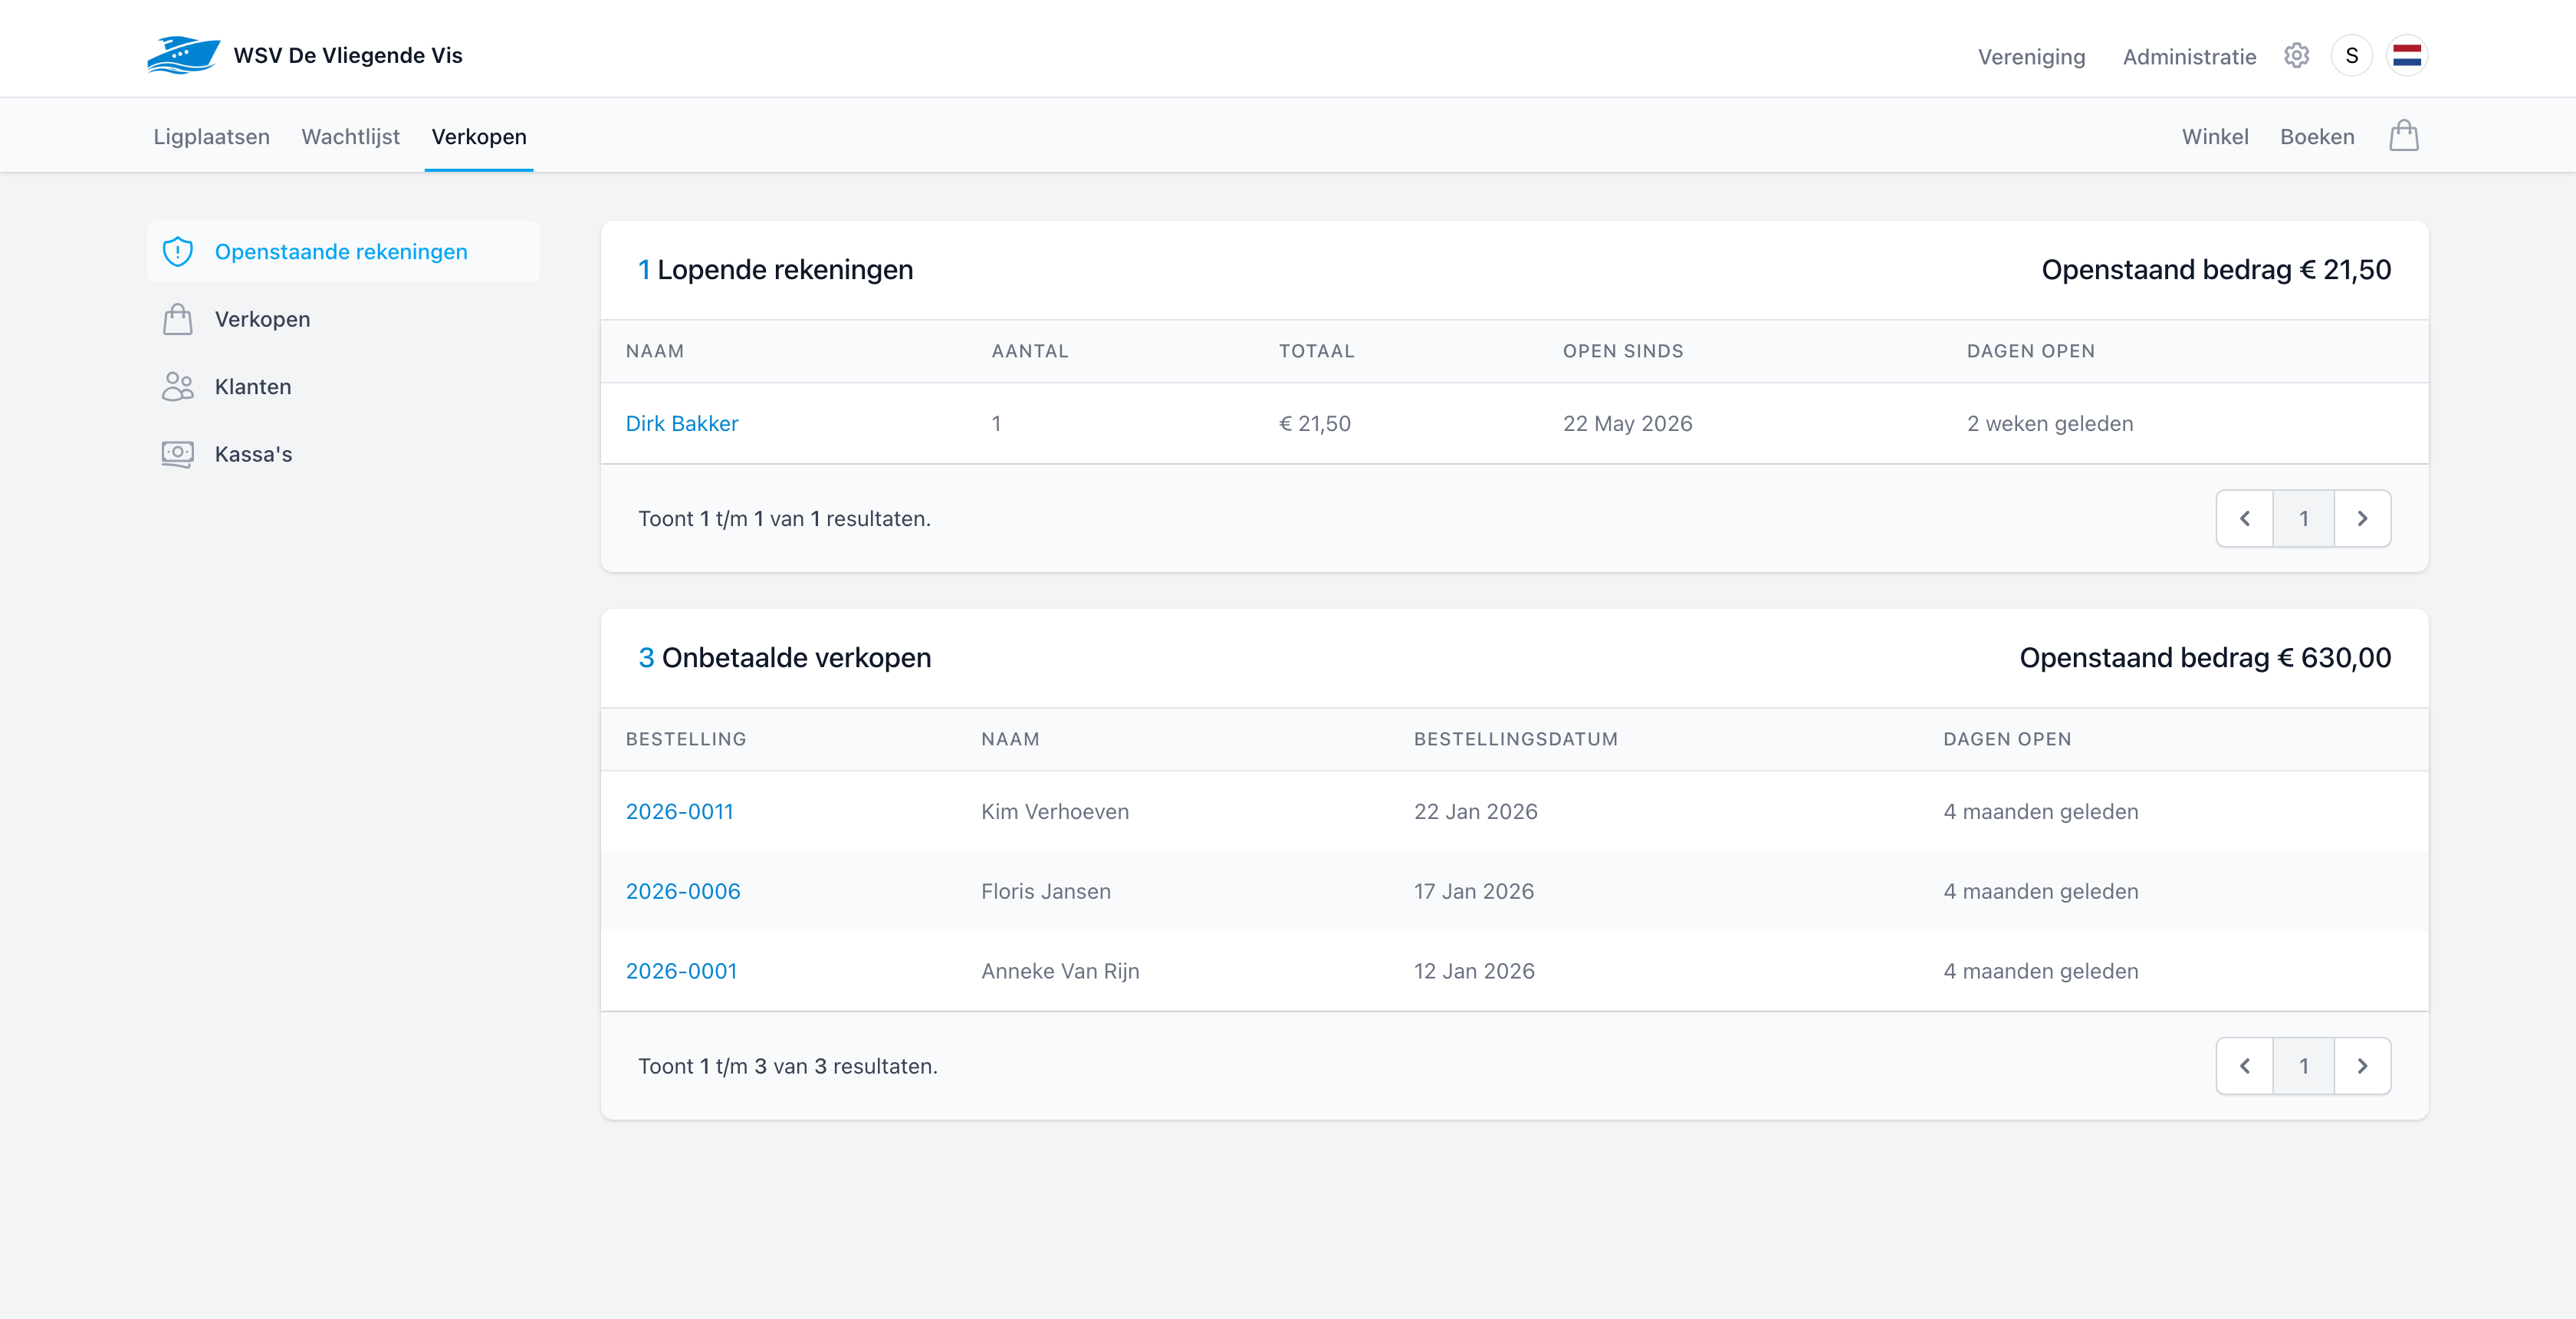The height and width of the screenshot is (1319, 2576).
Task: Open the Dutch flag language selector
Action: 2406,55
